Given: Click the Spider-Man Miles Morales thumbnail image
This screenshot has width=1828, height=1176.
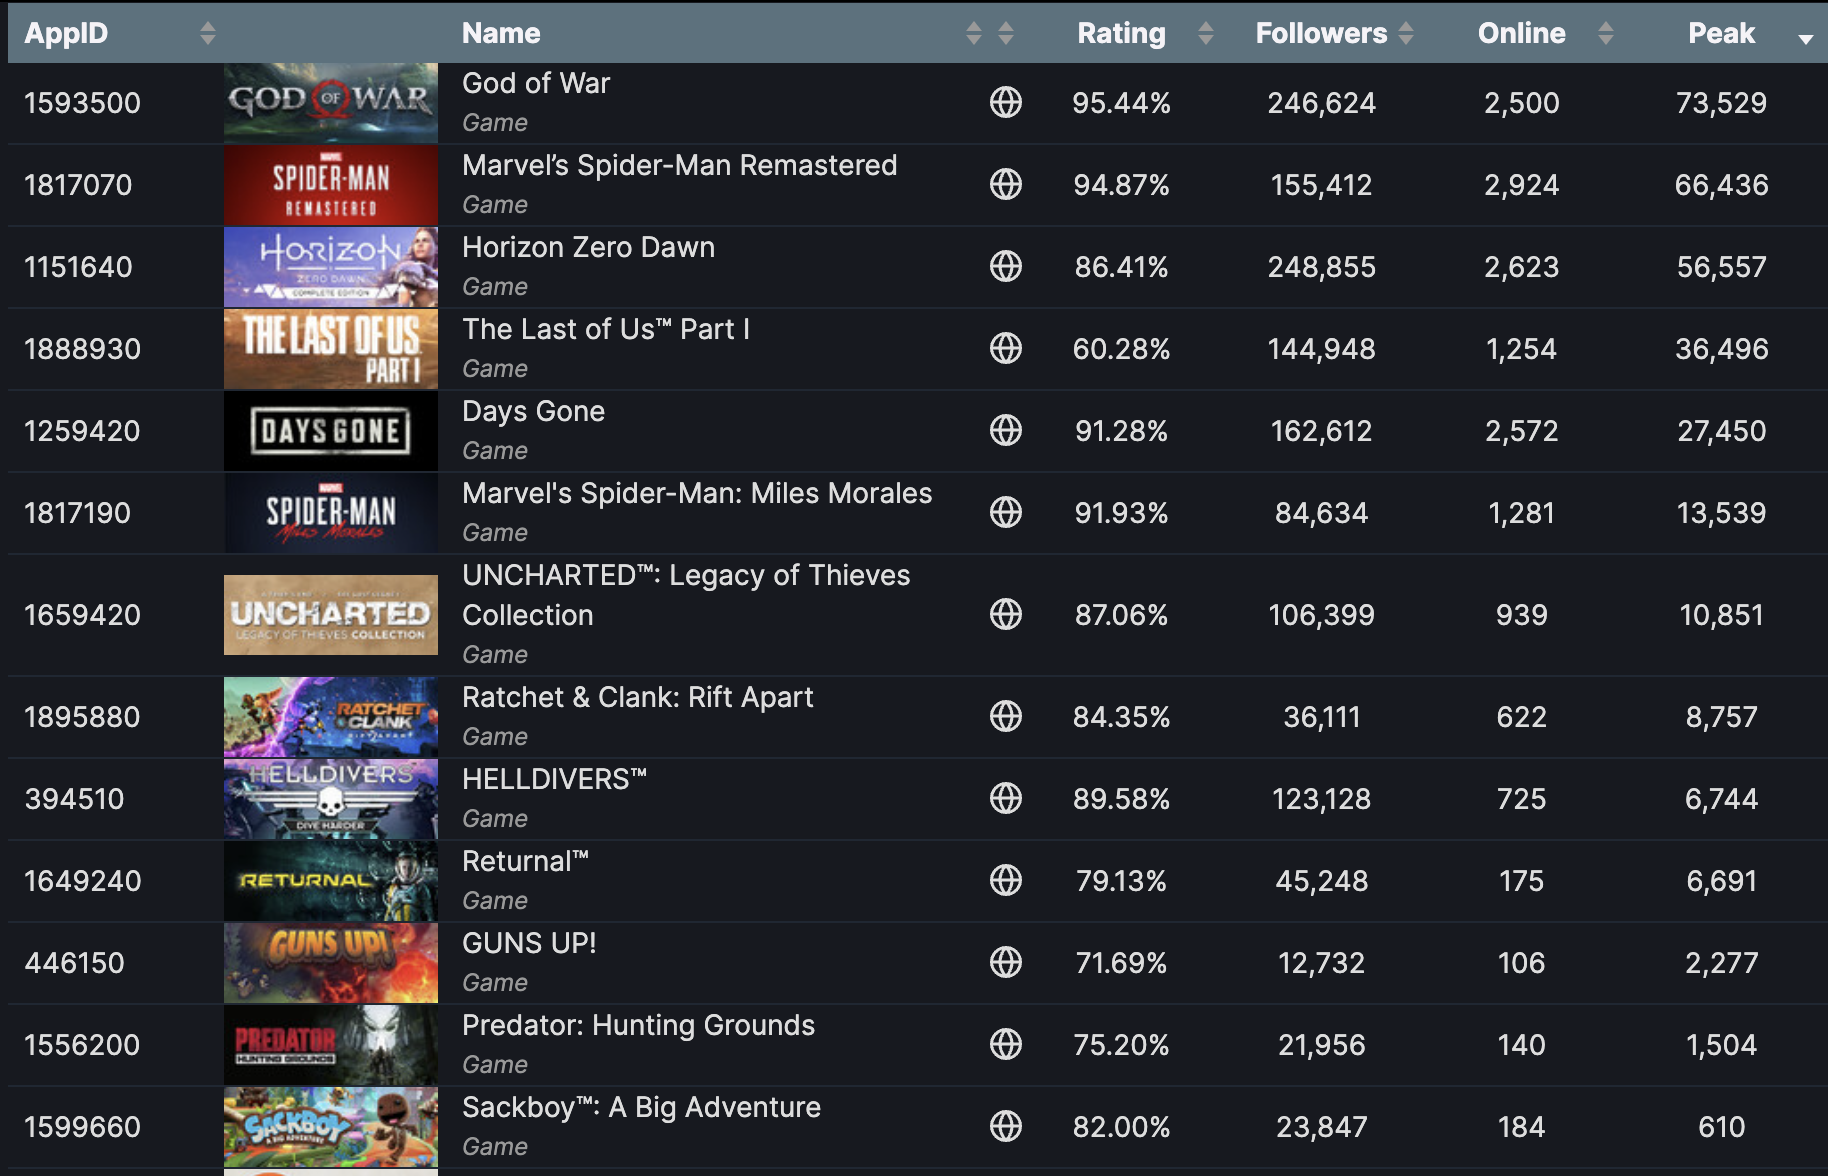Looking at the screenshot, I should tap(331, 512).
